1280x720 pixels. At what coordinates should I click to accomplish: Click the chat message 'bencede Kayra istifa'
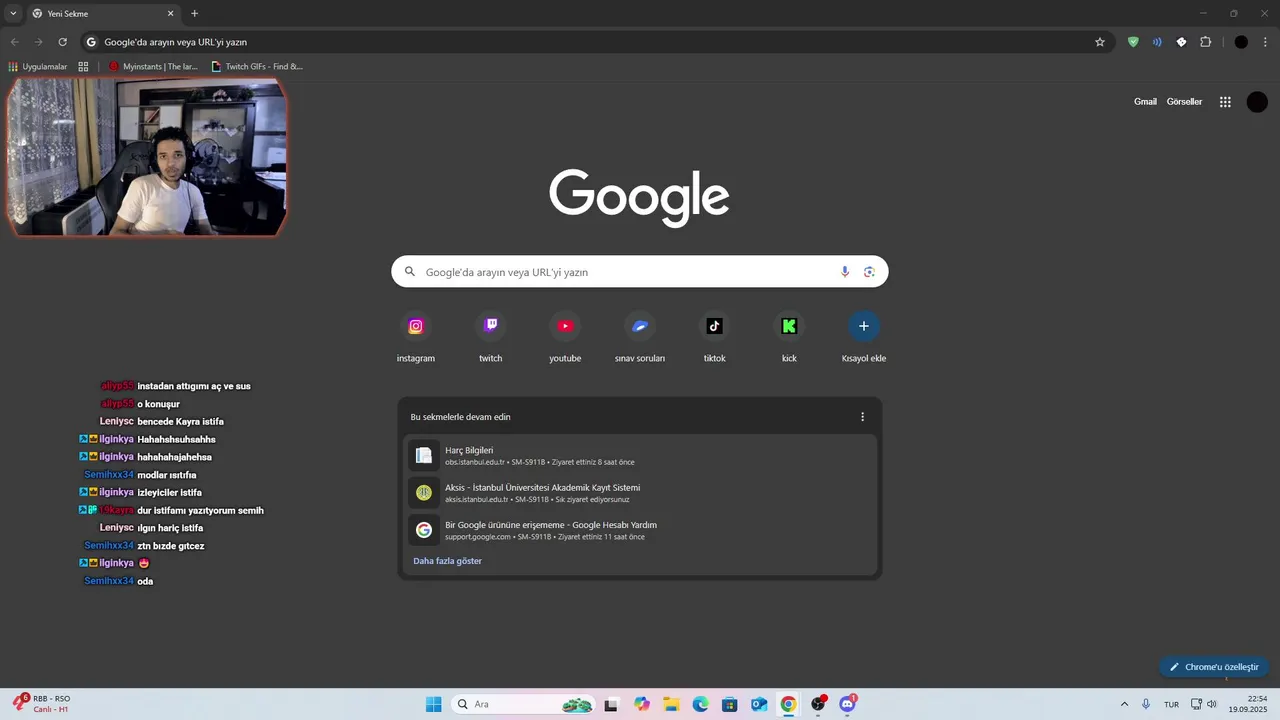(180, 422)
